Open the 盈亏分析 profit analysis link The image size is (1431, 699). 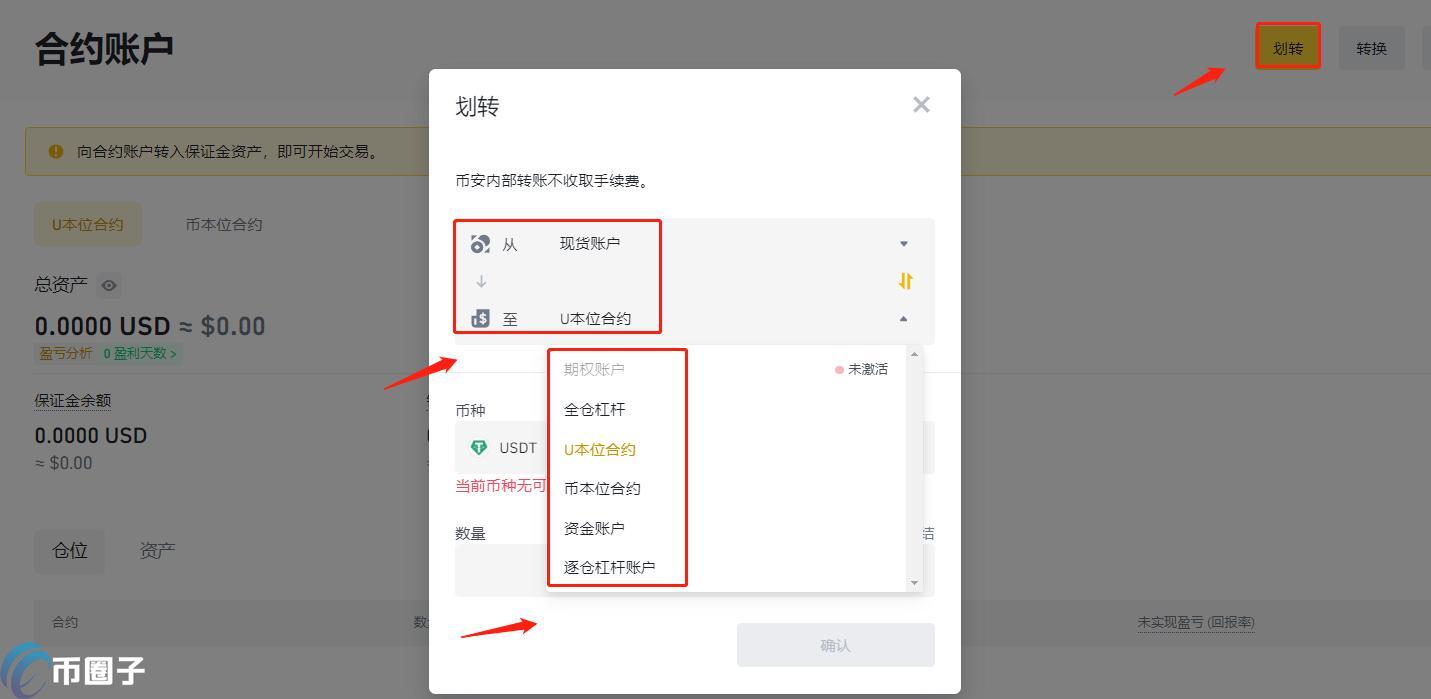pyautogui.click(x=65, y=353)
